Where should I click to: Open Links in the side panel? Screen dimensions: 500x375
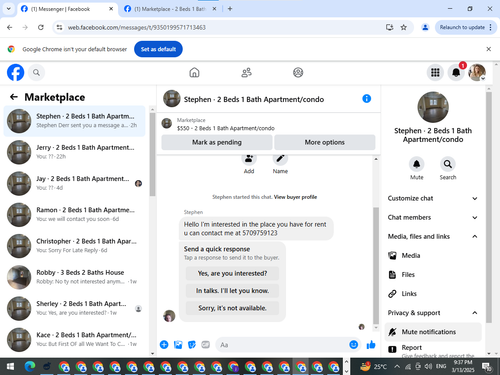pos(433,294)
